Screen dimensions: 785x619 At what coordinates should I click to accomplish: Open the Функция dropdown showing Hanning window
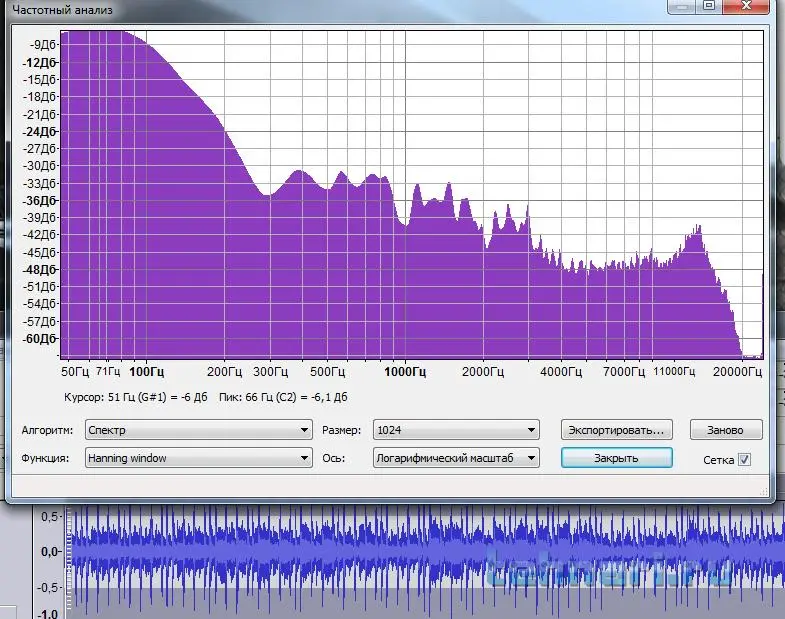[198, 458]
